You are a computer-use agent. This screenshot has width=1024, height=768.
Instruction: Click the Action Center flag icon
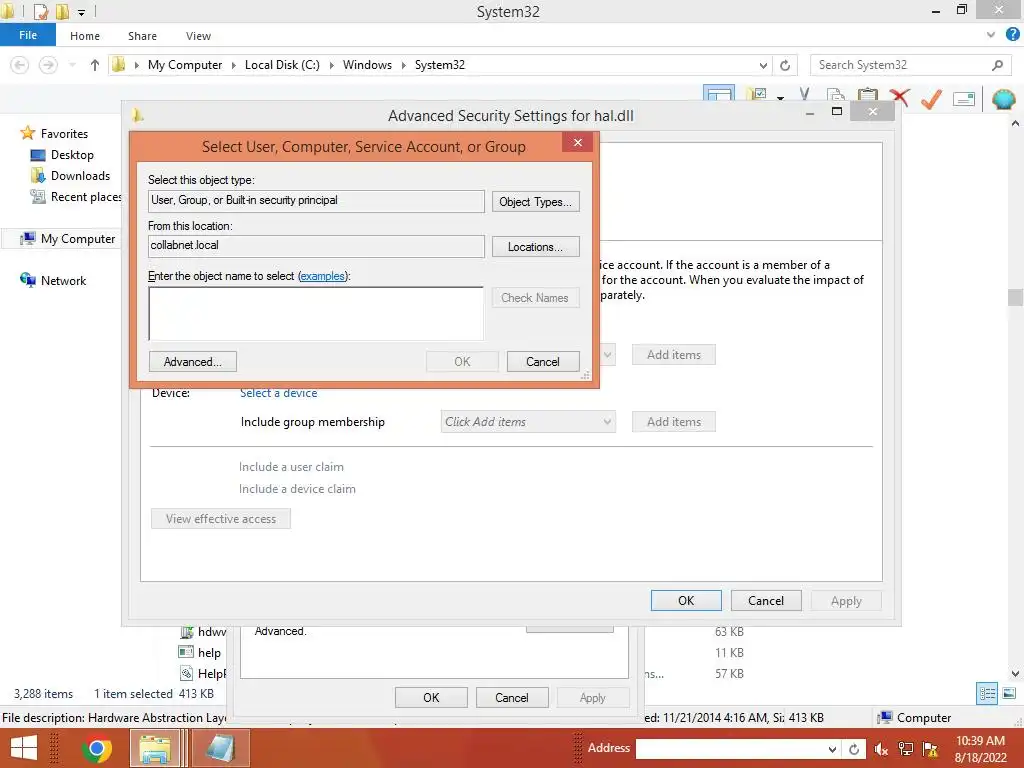click(x=930, y=749)
